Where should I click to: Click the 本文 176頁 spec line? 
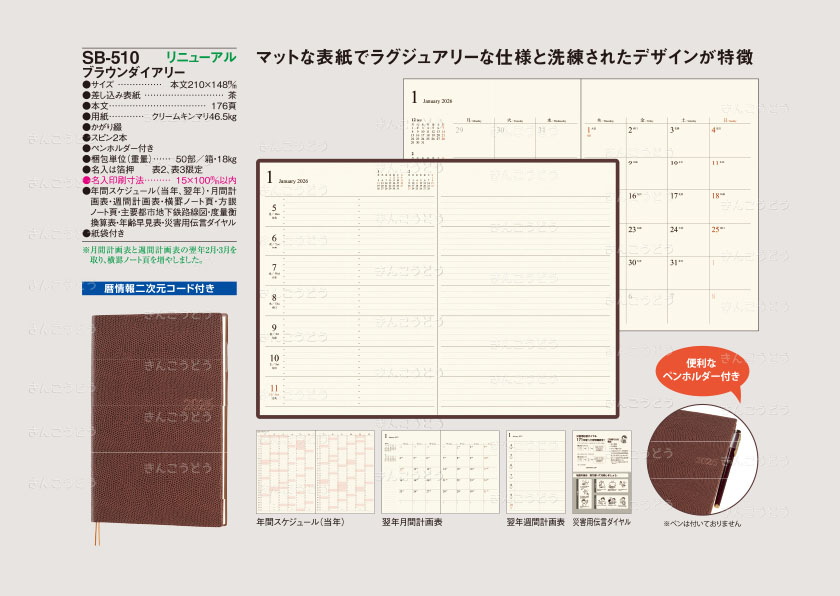(159, 106)
